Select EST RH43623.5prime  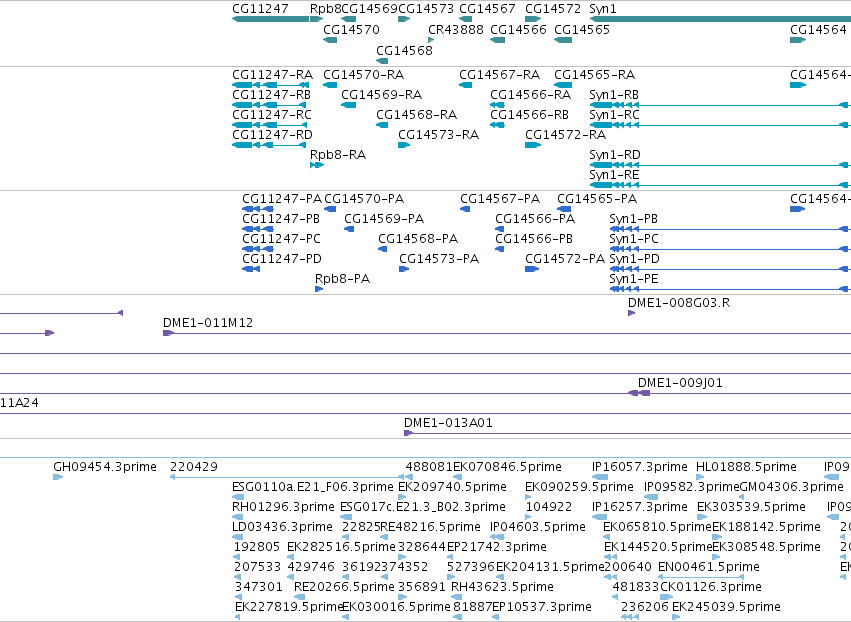point(503,588)
